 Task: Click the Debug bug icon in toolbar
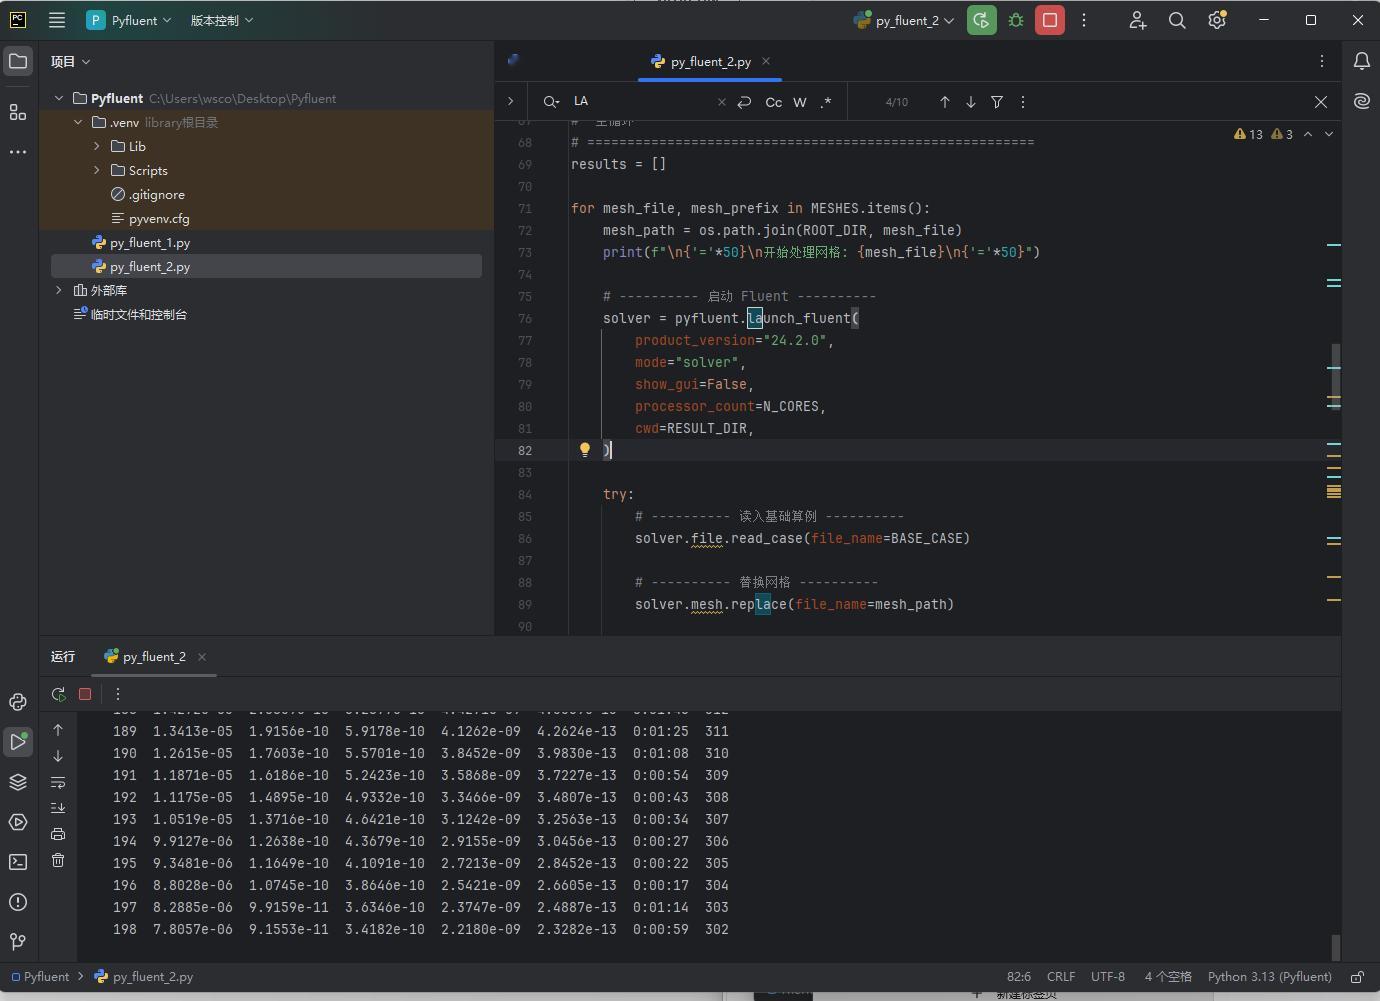[x=1016, y=20]
